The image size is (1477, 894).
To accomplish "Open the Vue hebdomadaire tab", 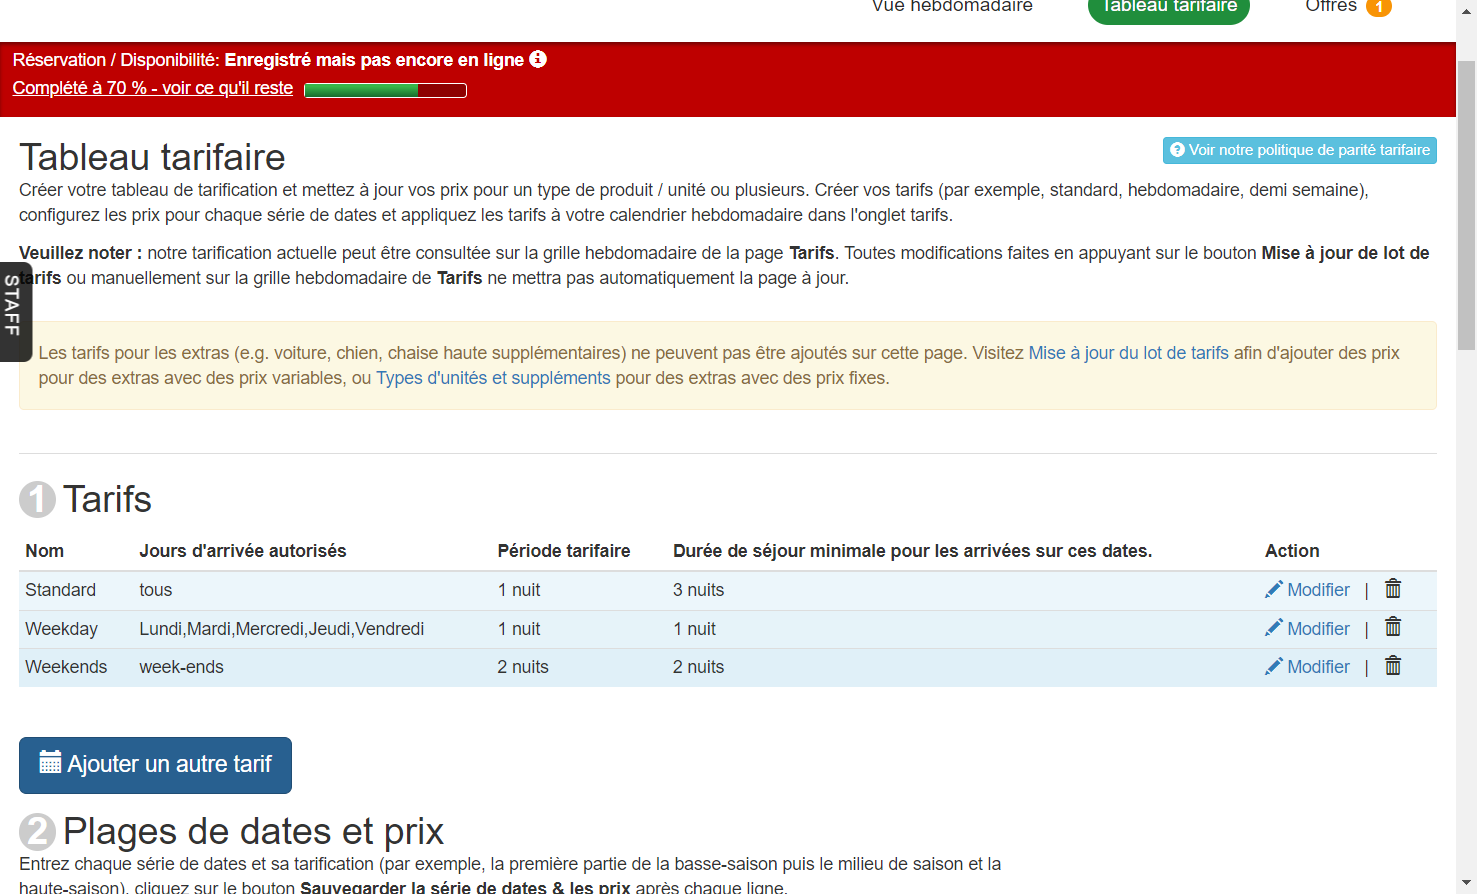I will (x=952, y=6).
